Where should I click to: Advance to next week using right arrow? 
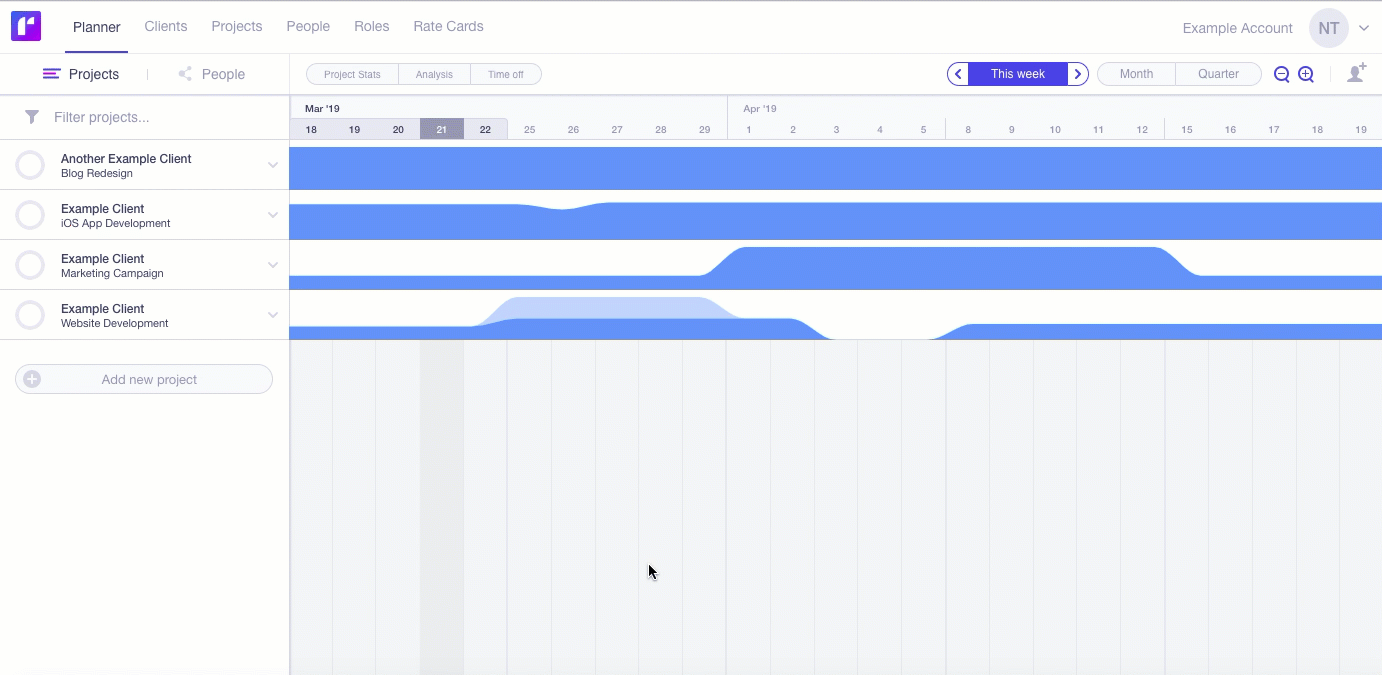click(x=1077, y=74)
